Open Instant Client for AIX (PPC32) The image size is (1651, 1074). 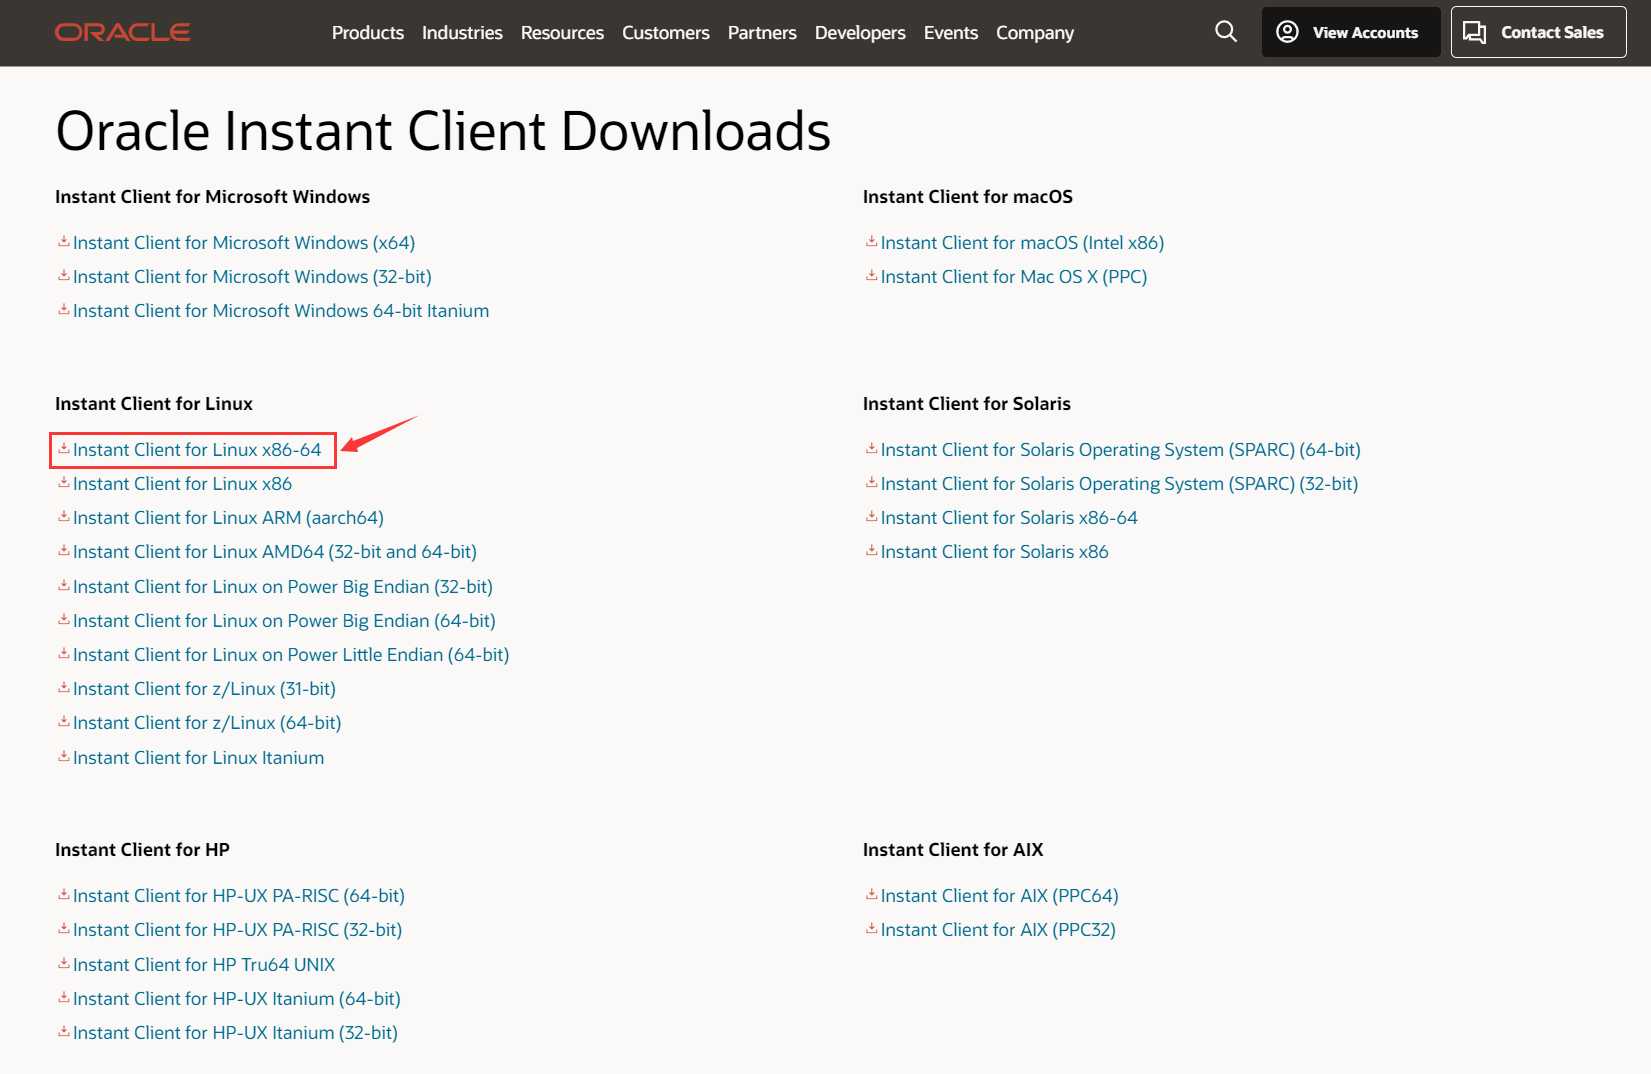(998, 930)
